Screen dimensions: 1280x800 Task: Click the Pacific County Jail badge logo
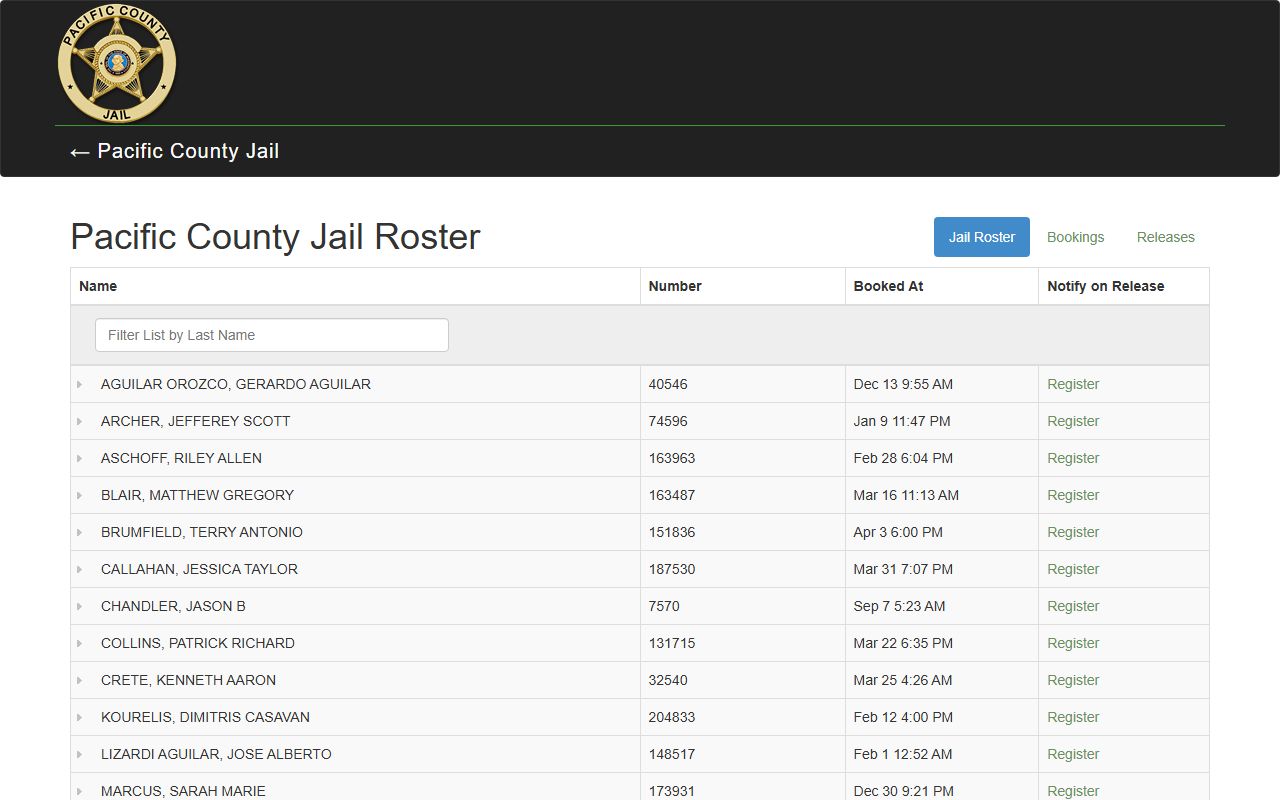pos(117,63)
